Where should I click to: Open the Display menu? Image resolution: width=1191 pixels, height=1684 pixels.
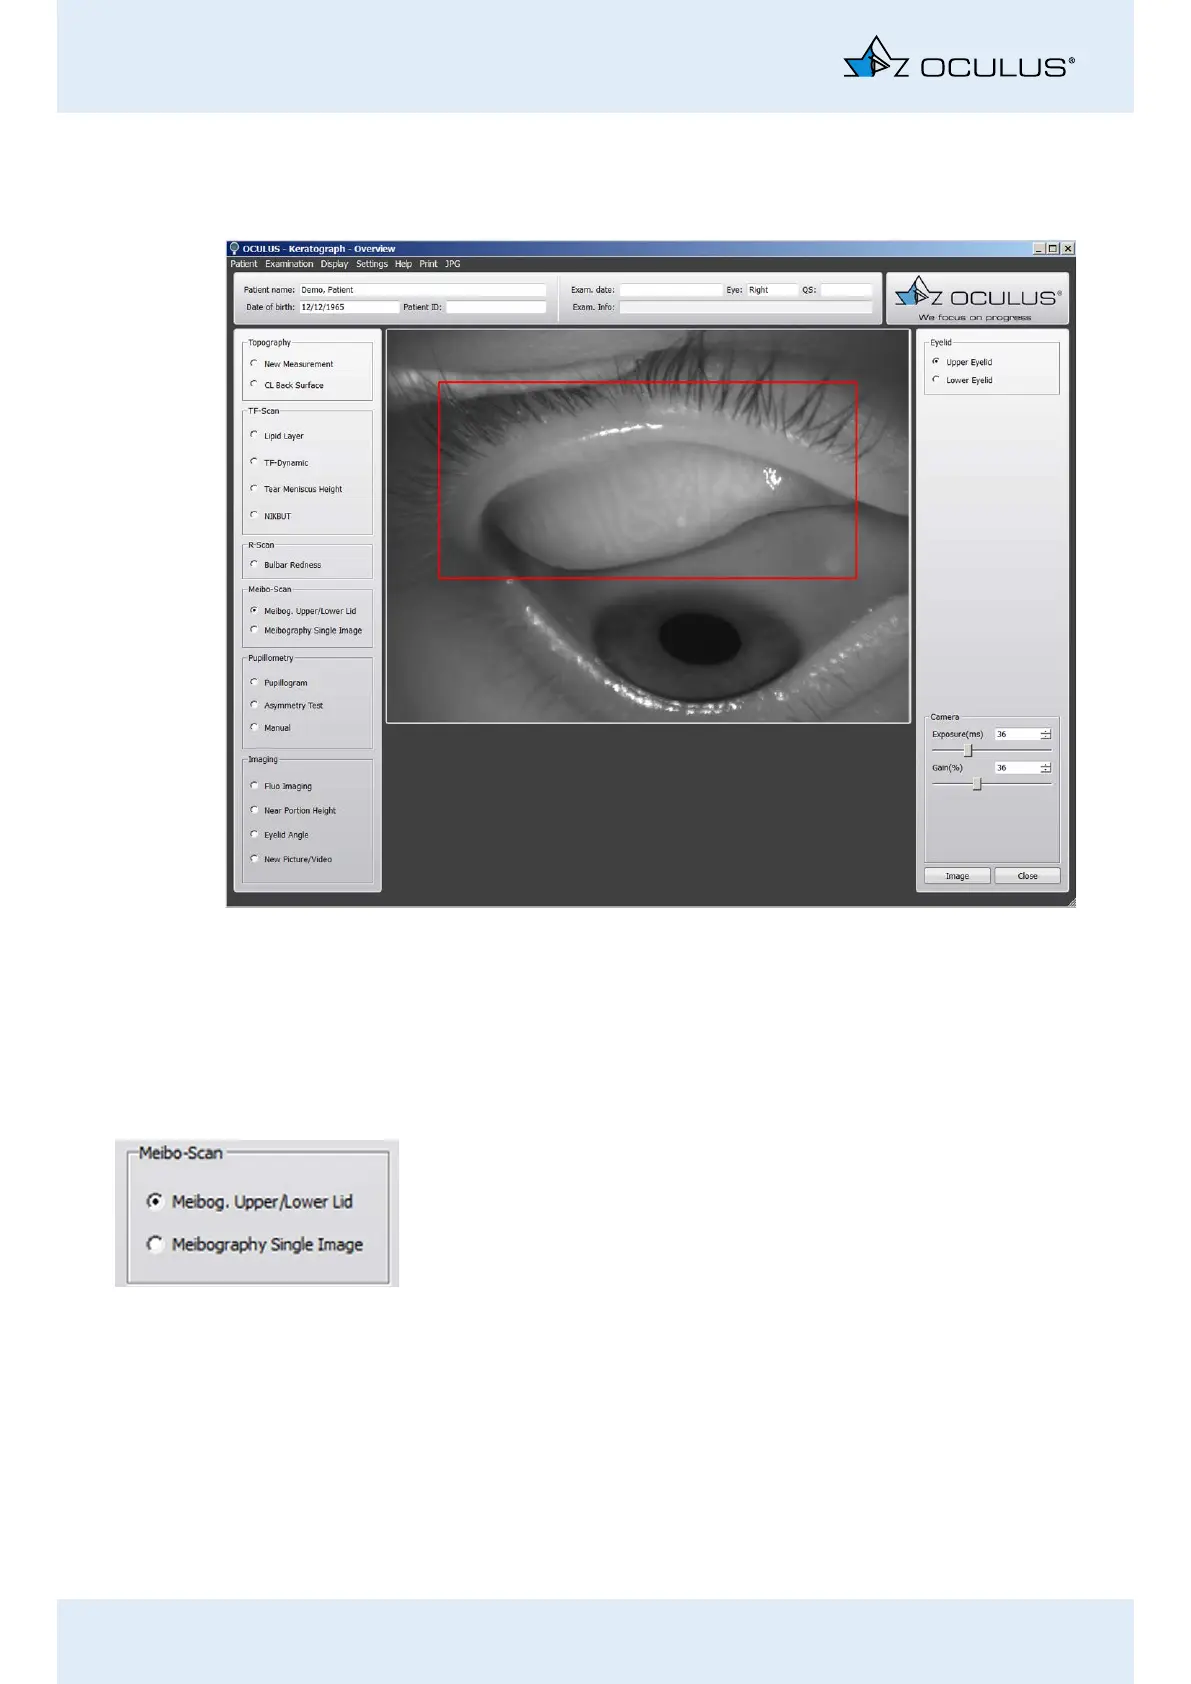[x=335, y=264]
